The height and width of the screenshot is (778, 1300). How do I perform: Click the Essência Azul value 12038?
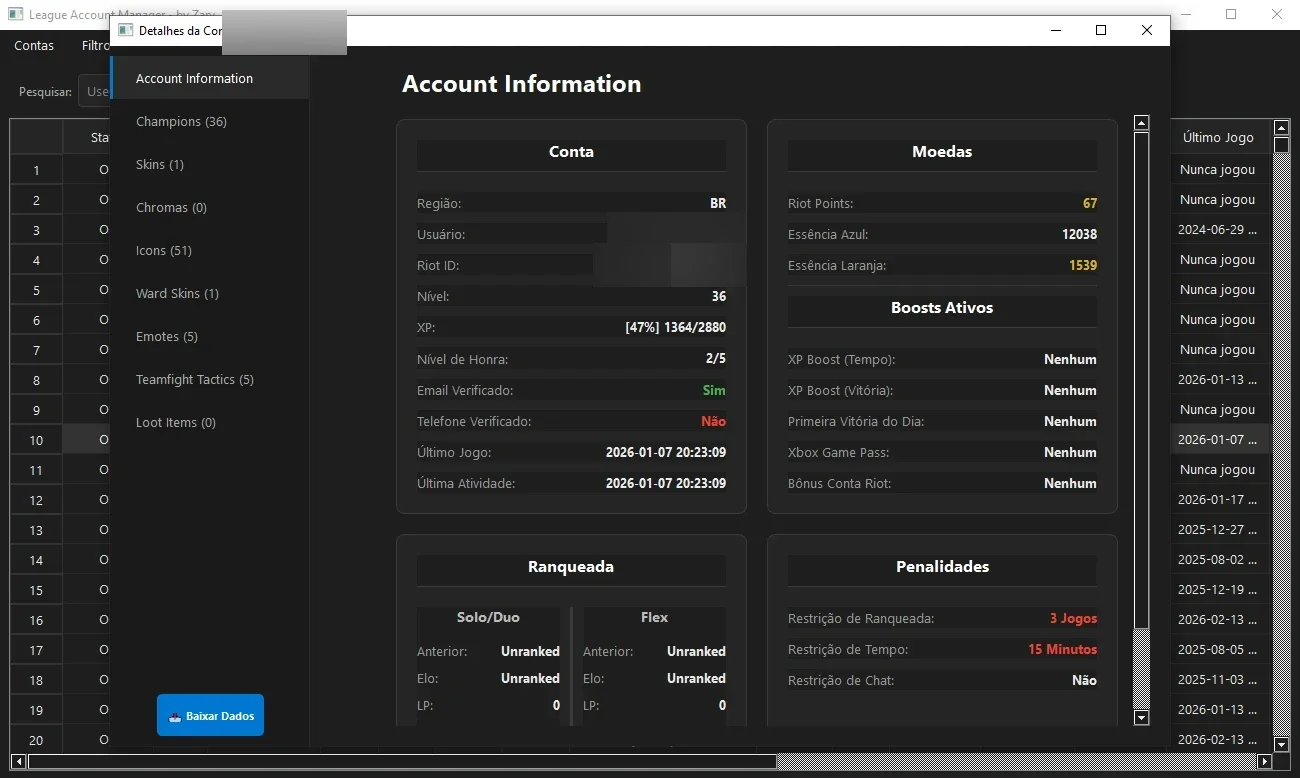coord(1079,234)
